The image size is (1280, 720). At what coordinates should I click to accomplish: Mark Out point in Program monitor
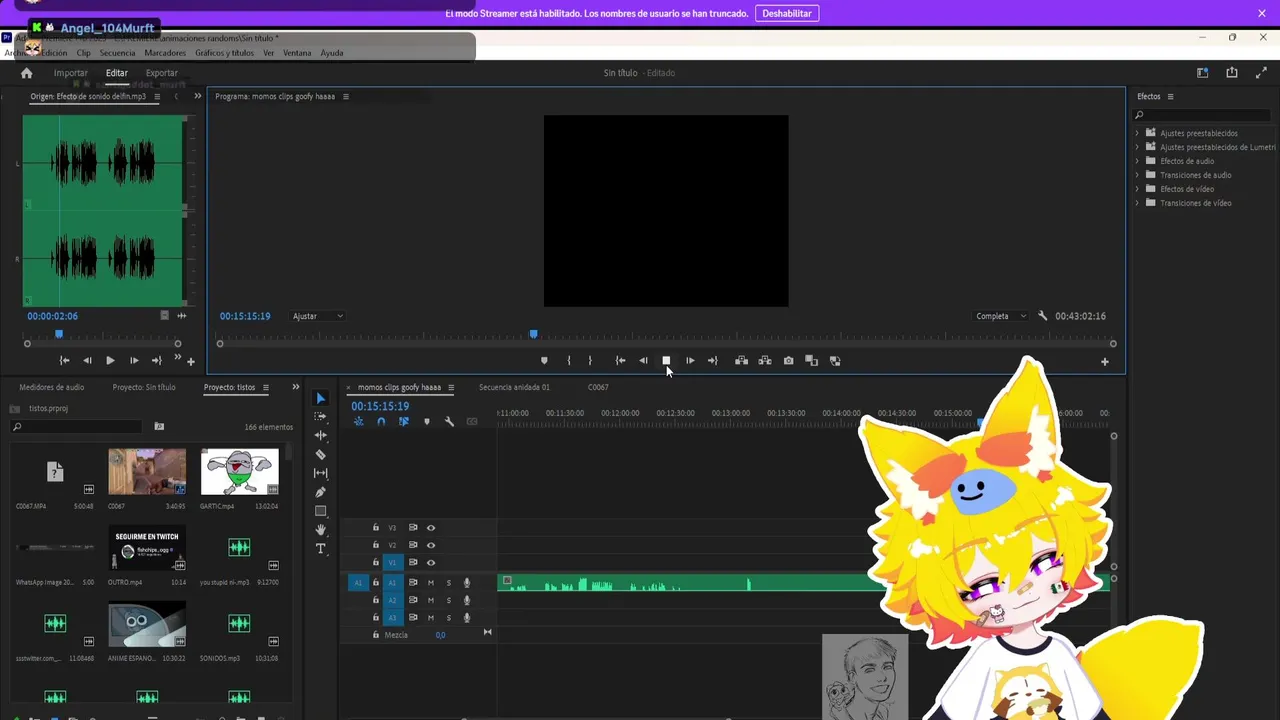(590, 361)
